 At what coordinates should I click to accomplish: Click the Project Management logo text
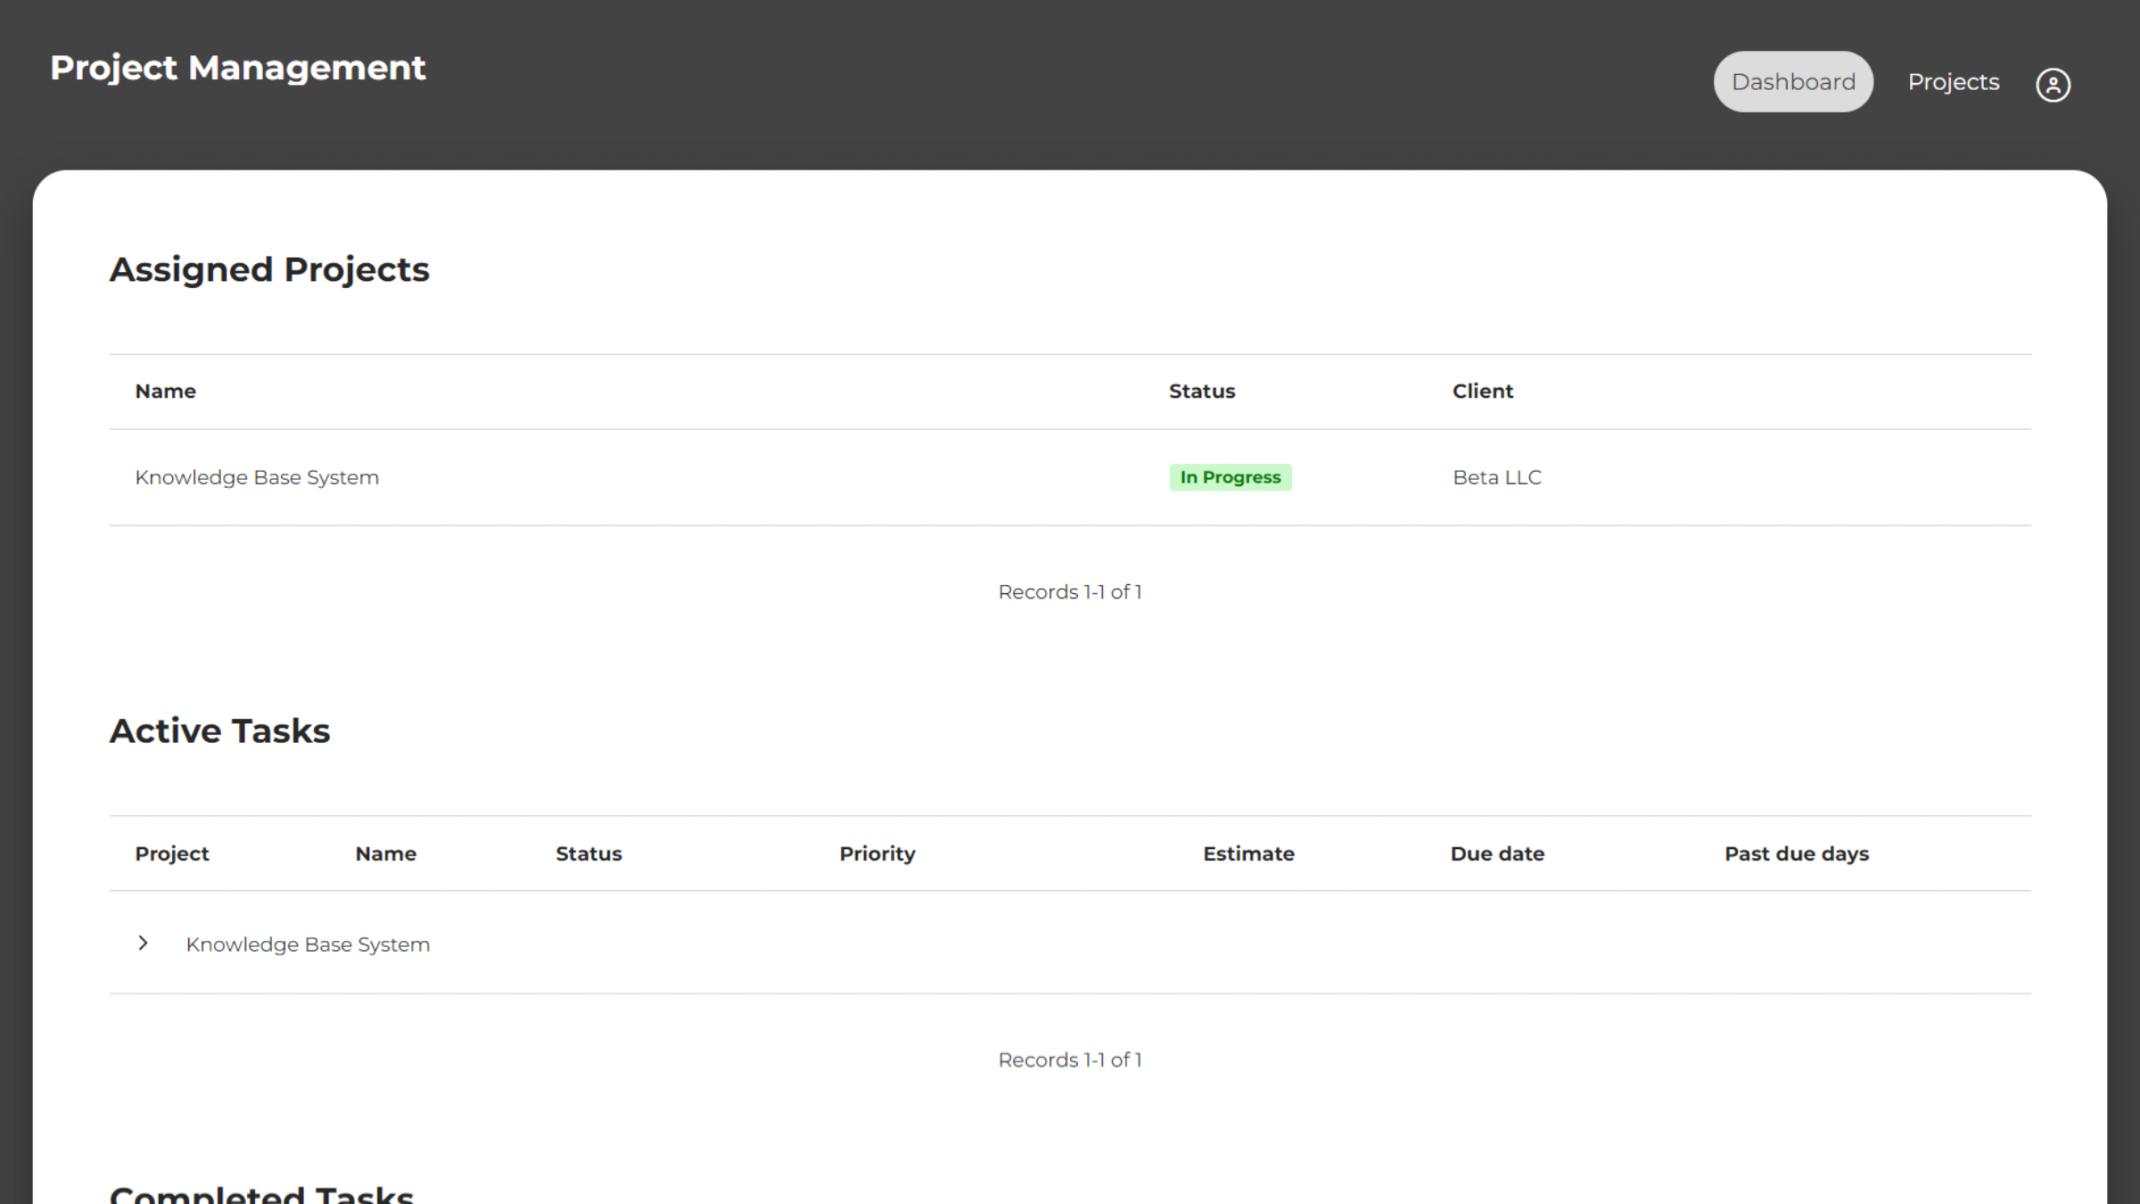237,68
